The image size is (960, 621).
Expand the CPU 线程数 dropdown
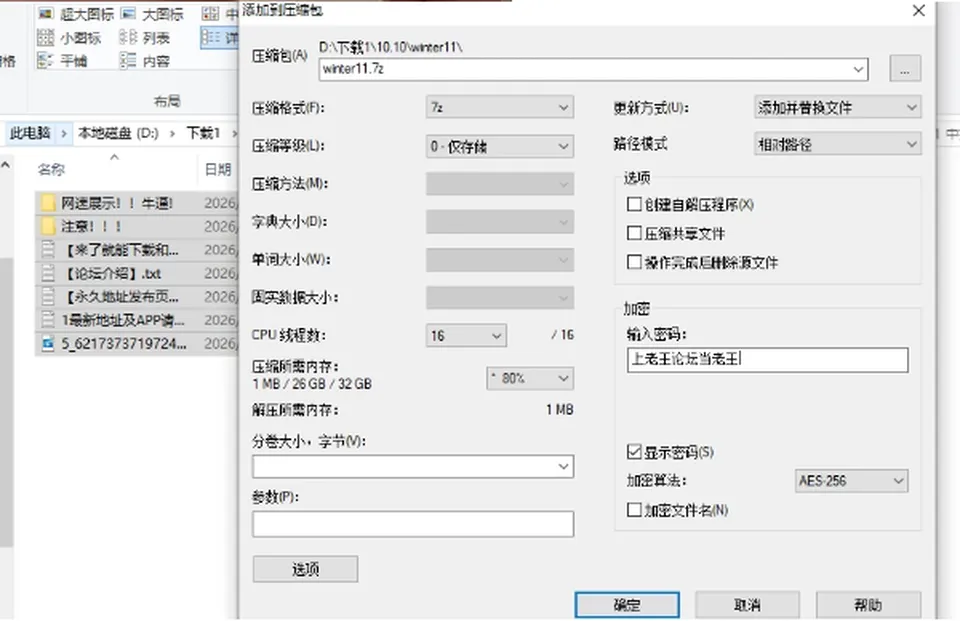point(466,335)
